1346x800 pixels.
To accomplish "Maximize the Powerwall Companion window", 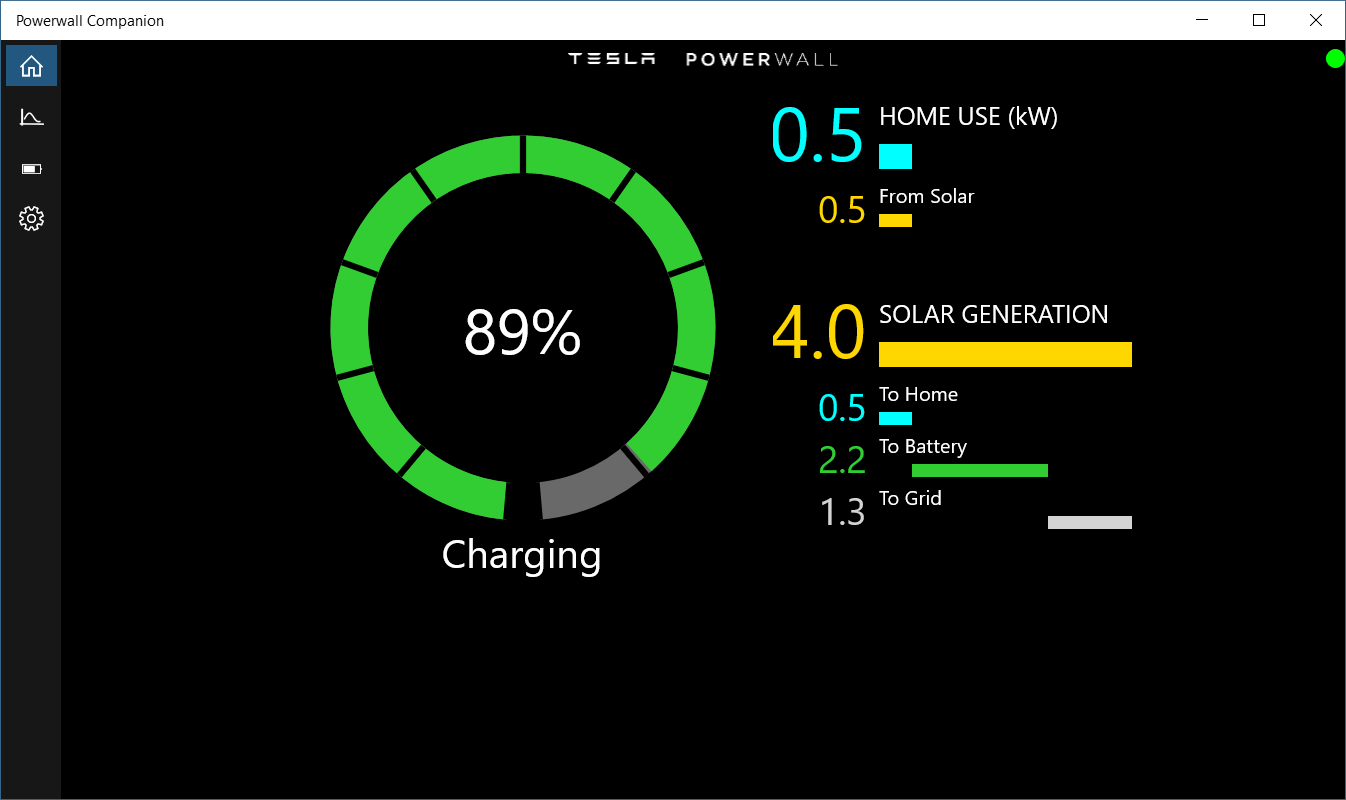I will [1259, 20].
